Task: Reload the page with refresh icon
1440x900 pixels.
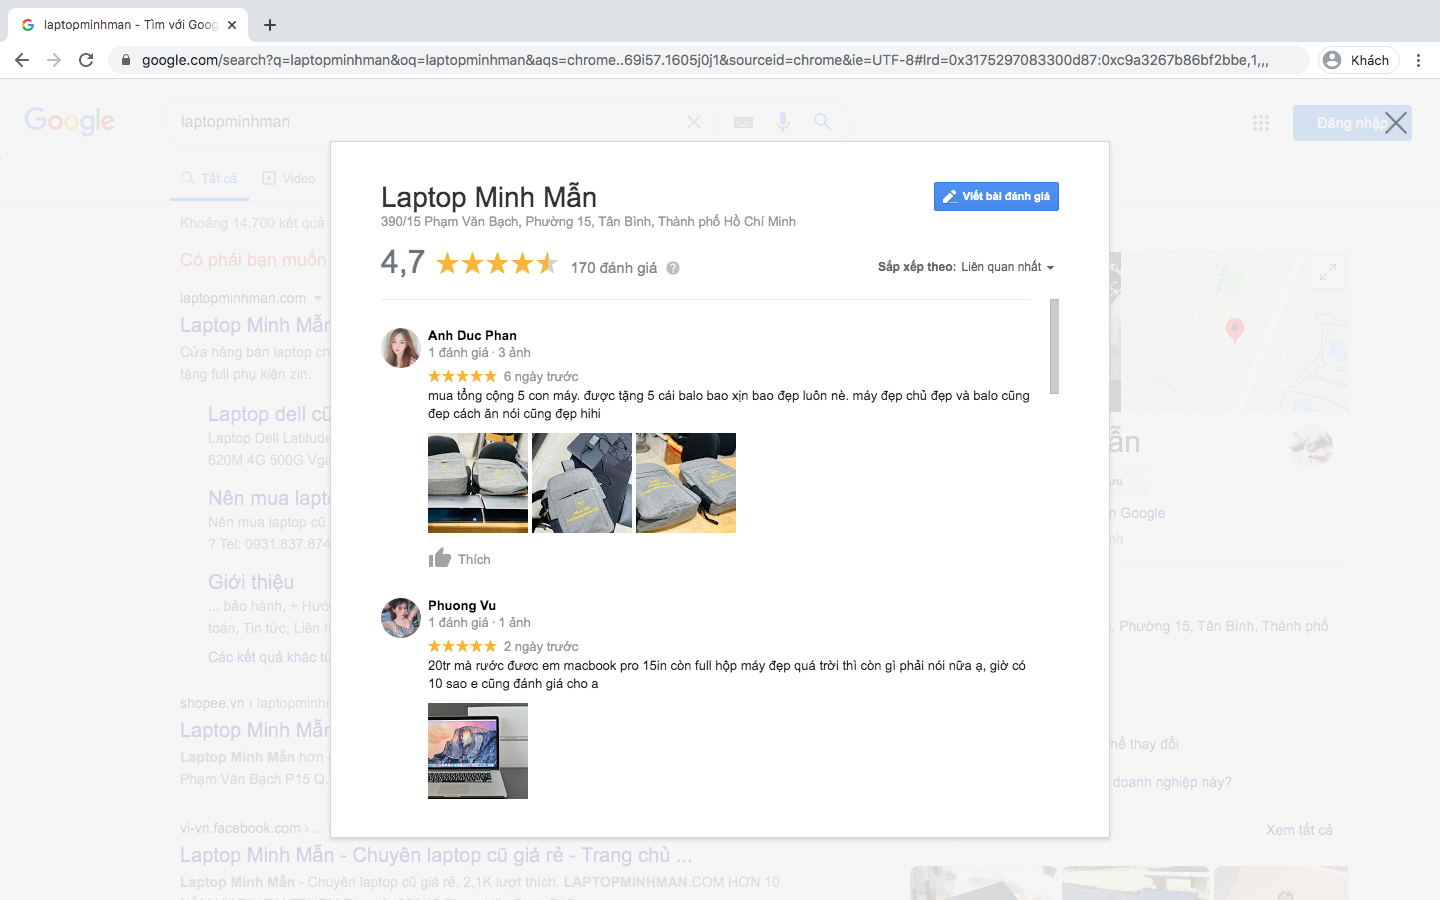Action: [86, 60]
